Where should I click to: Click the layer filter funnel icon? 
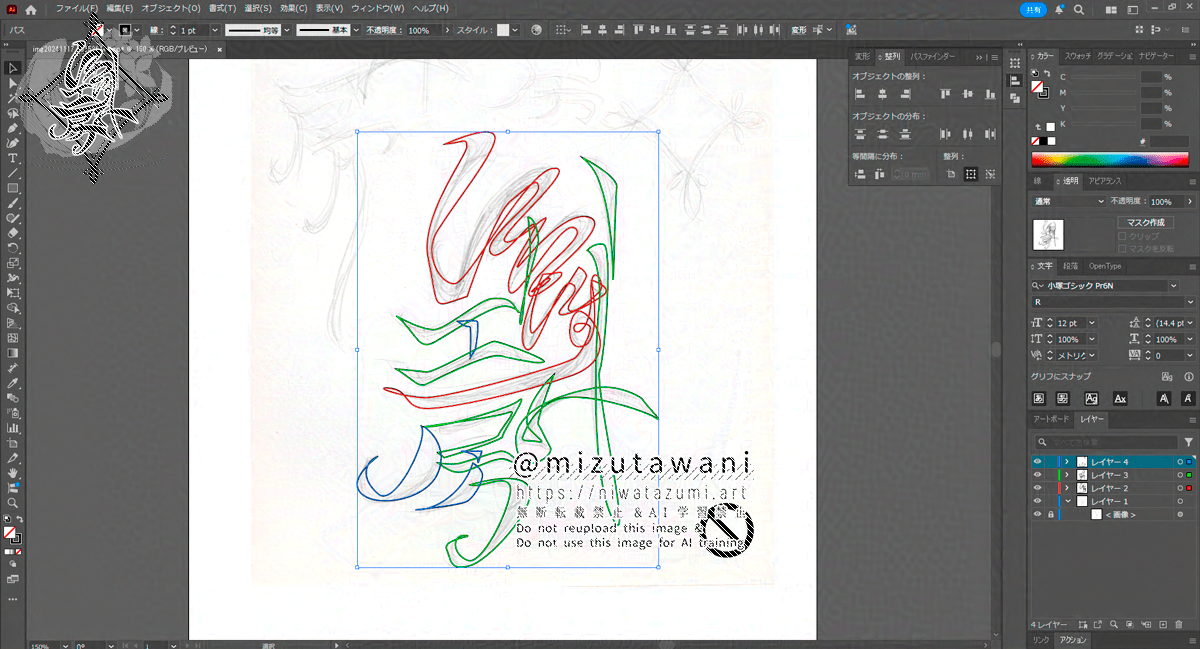click(1188, 441)
